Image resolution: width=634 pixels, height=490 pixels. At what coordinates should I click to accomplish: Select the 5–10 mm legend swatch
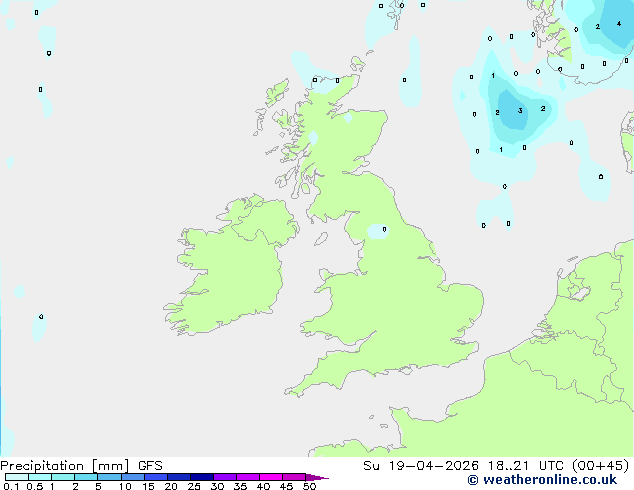pos(109,477)
